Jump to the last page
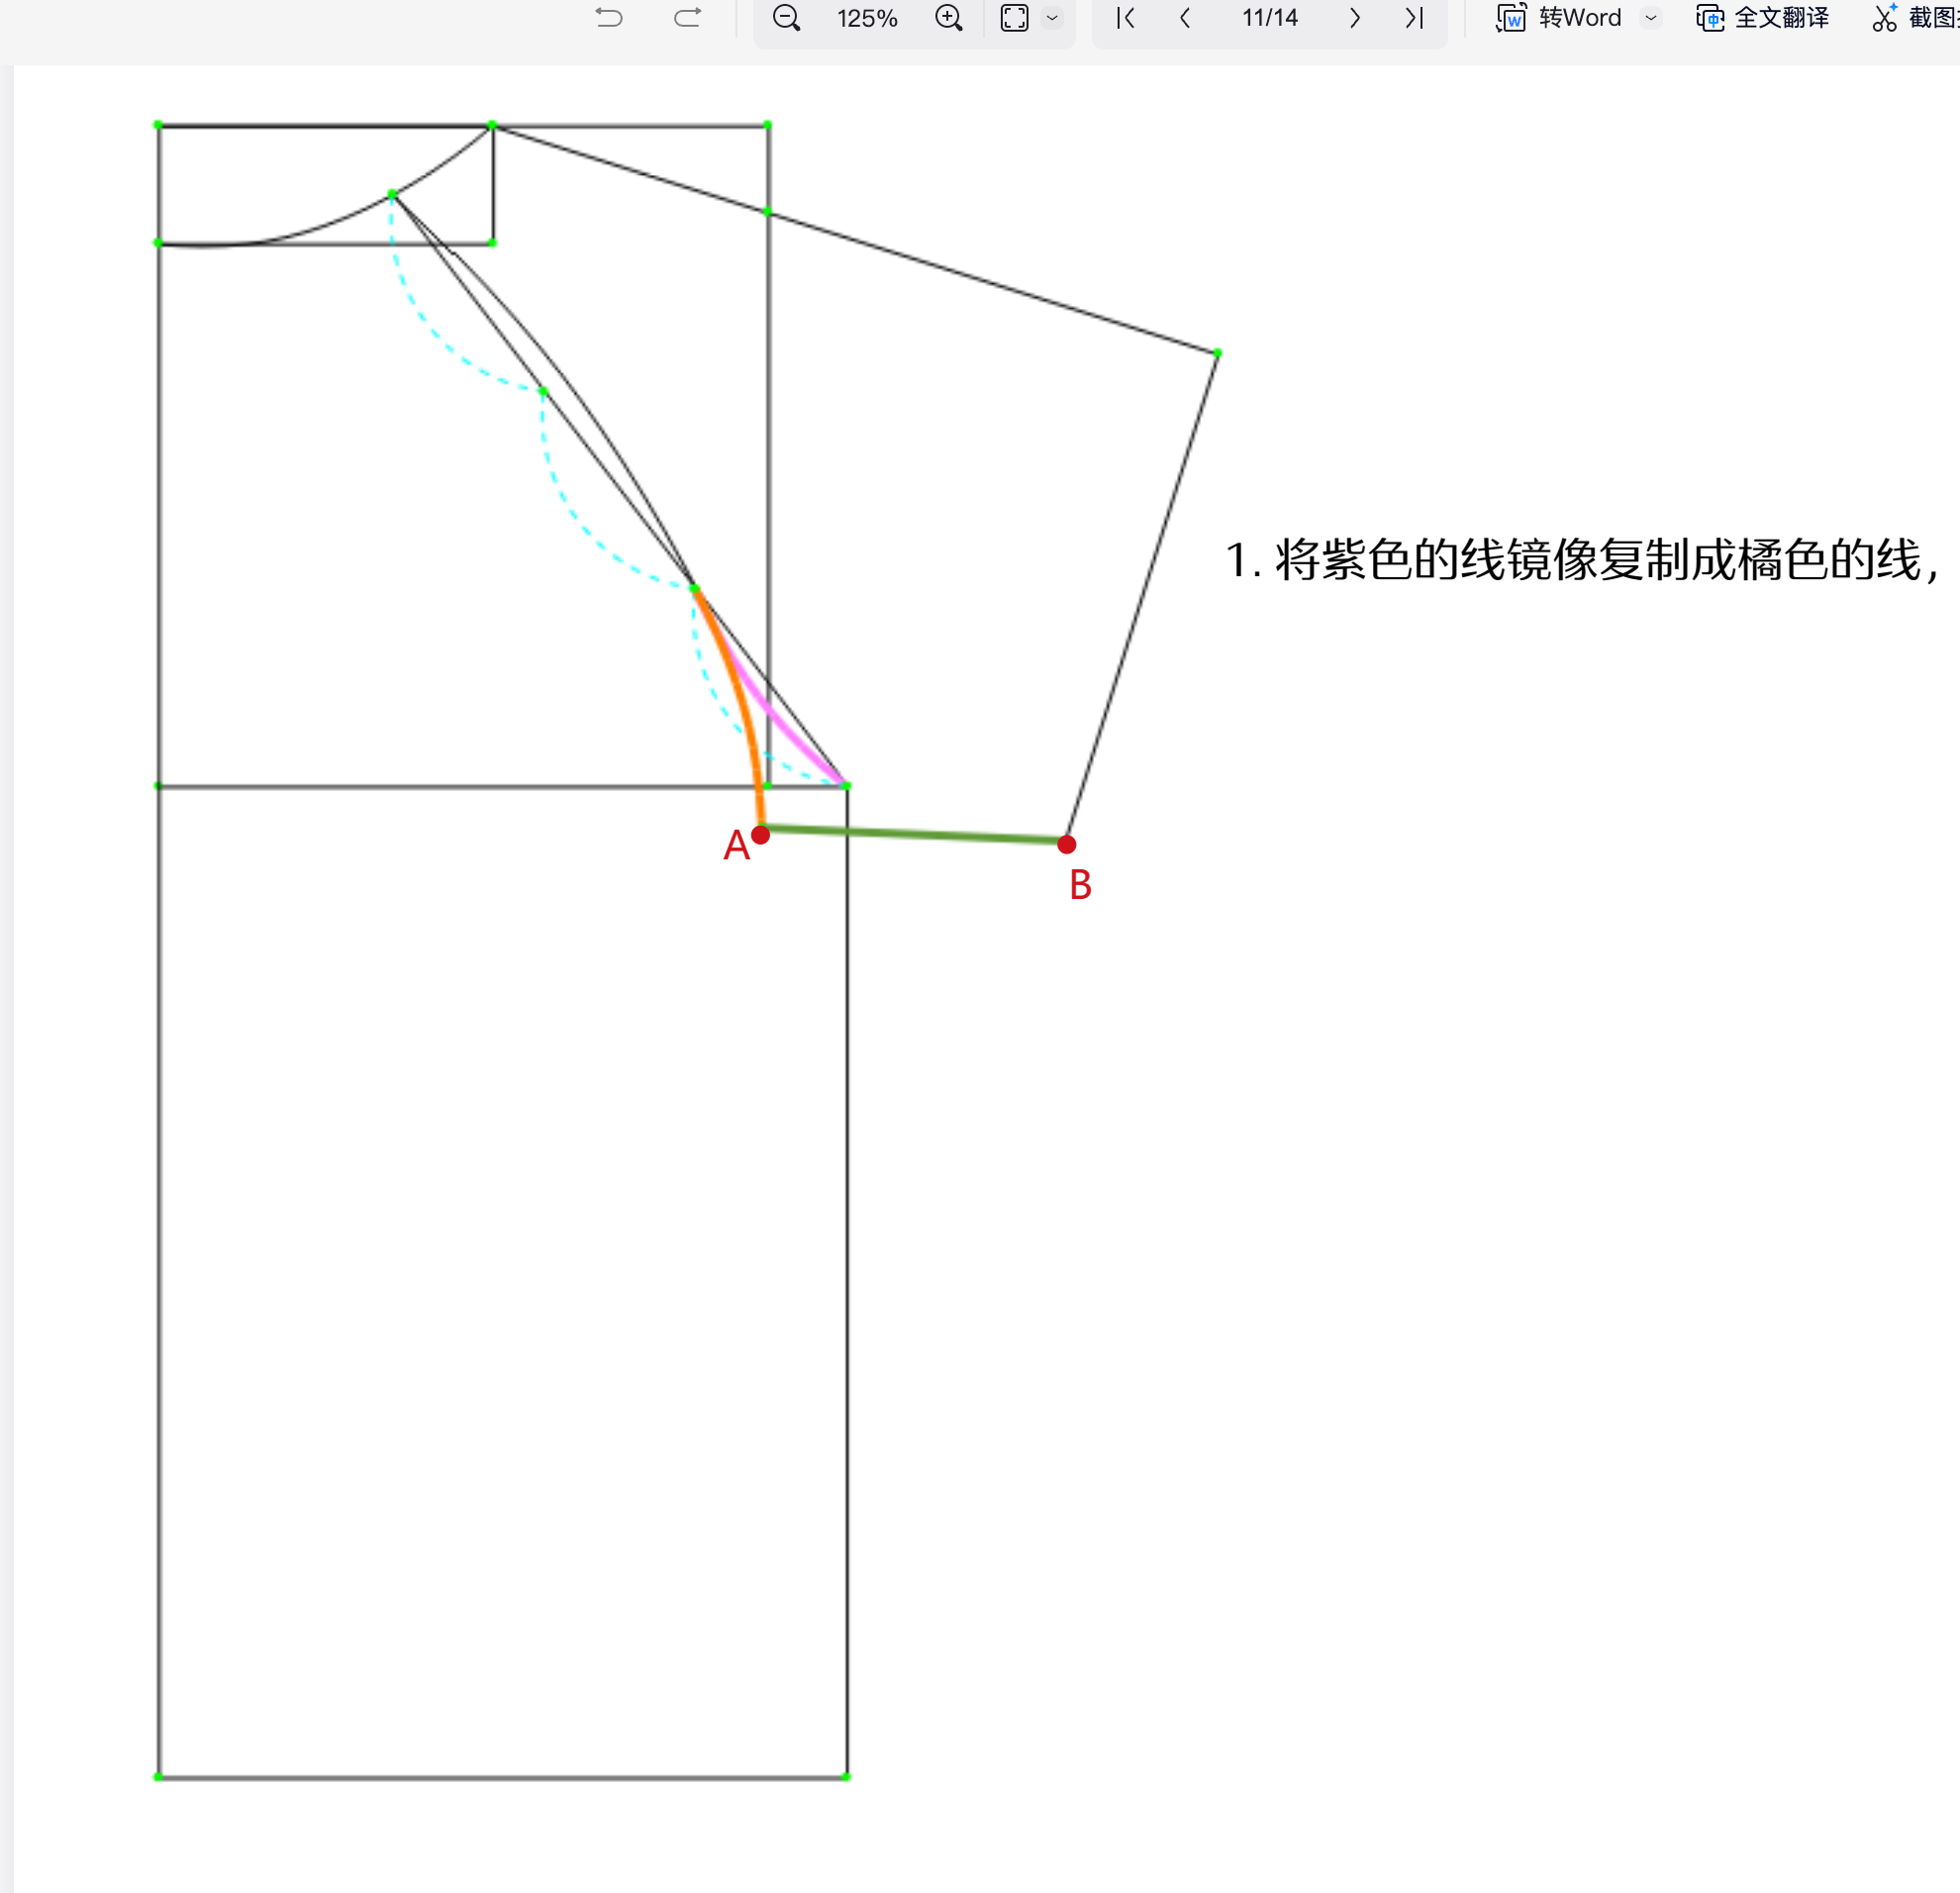Image resolution: width=1960 pixels, height=1893 pixels. click(1414, 17)
